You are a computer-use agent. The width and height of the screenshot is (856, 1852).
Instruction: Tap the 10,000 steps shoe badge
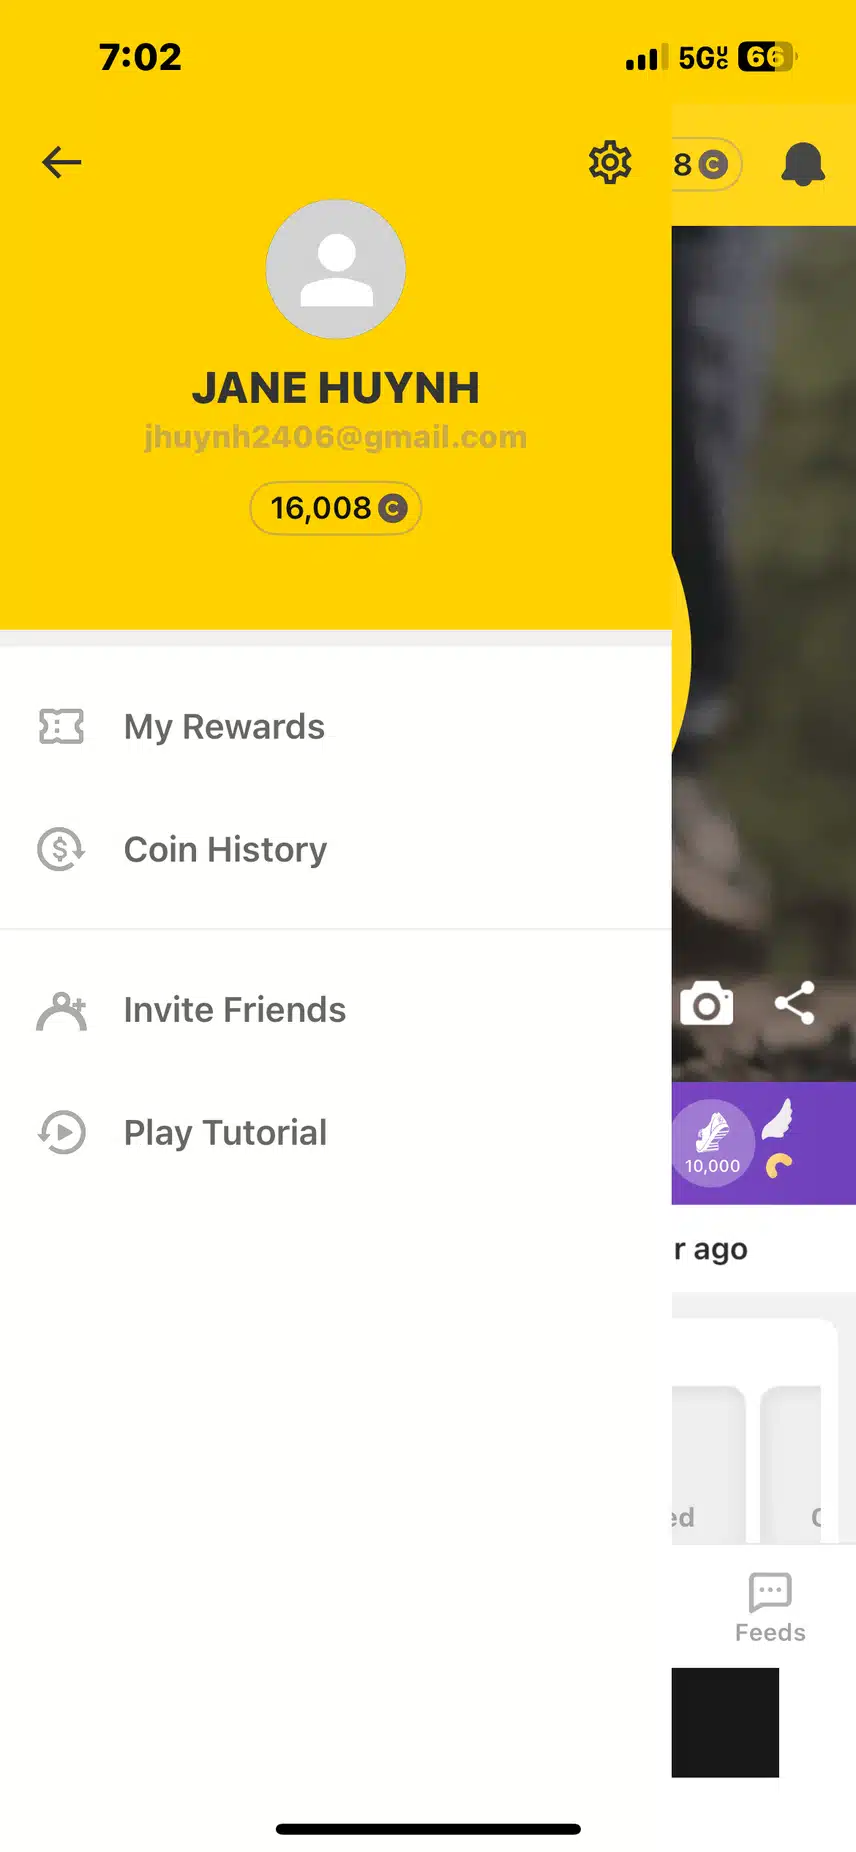click(712, 1143)
